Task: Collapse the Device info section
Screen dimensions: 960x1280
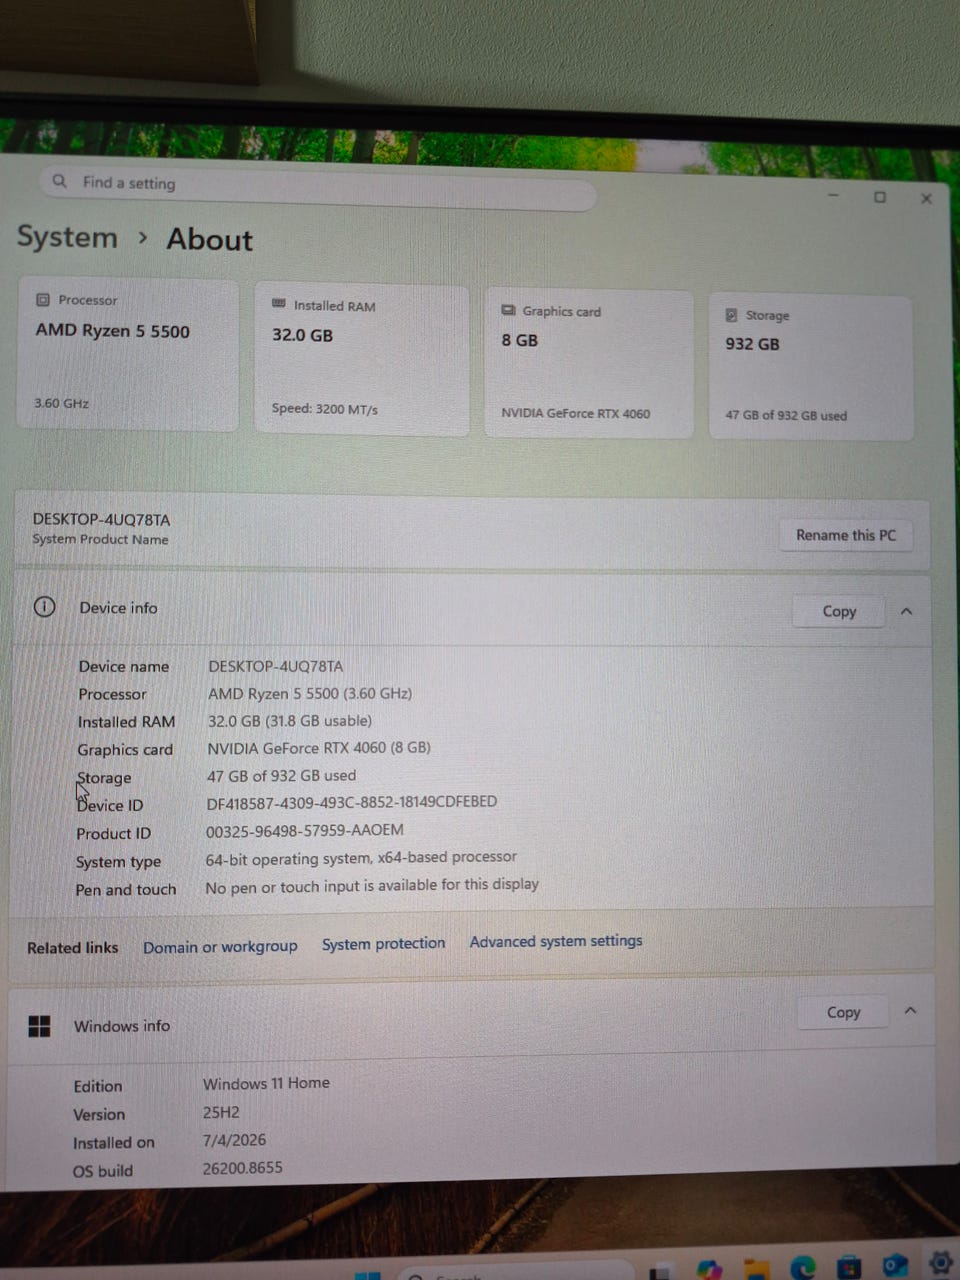Action: [906, 611]
